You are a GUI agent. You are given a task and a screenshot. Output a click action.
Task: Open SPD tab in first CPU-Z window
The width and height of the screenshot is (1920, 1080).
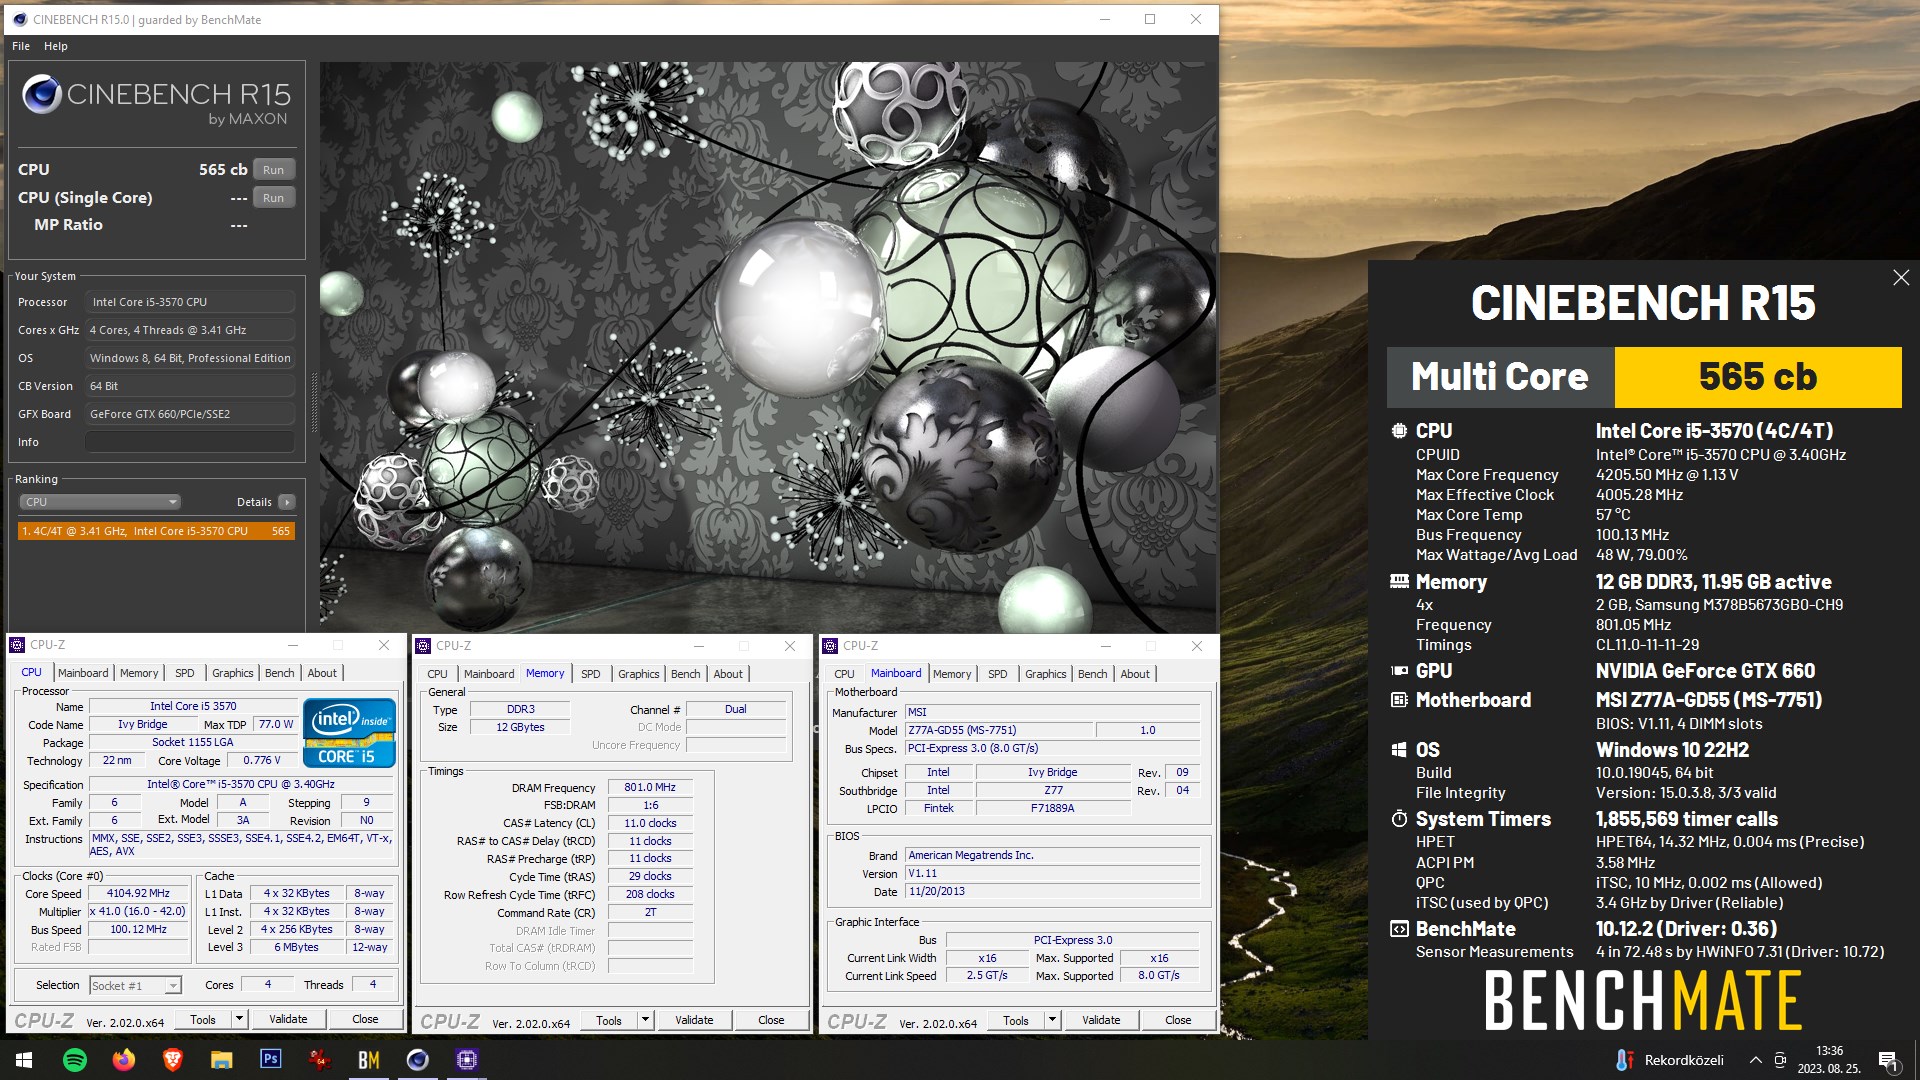coord(185,673)
